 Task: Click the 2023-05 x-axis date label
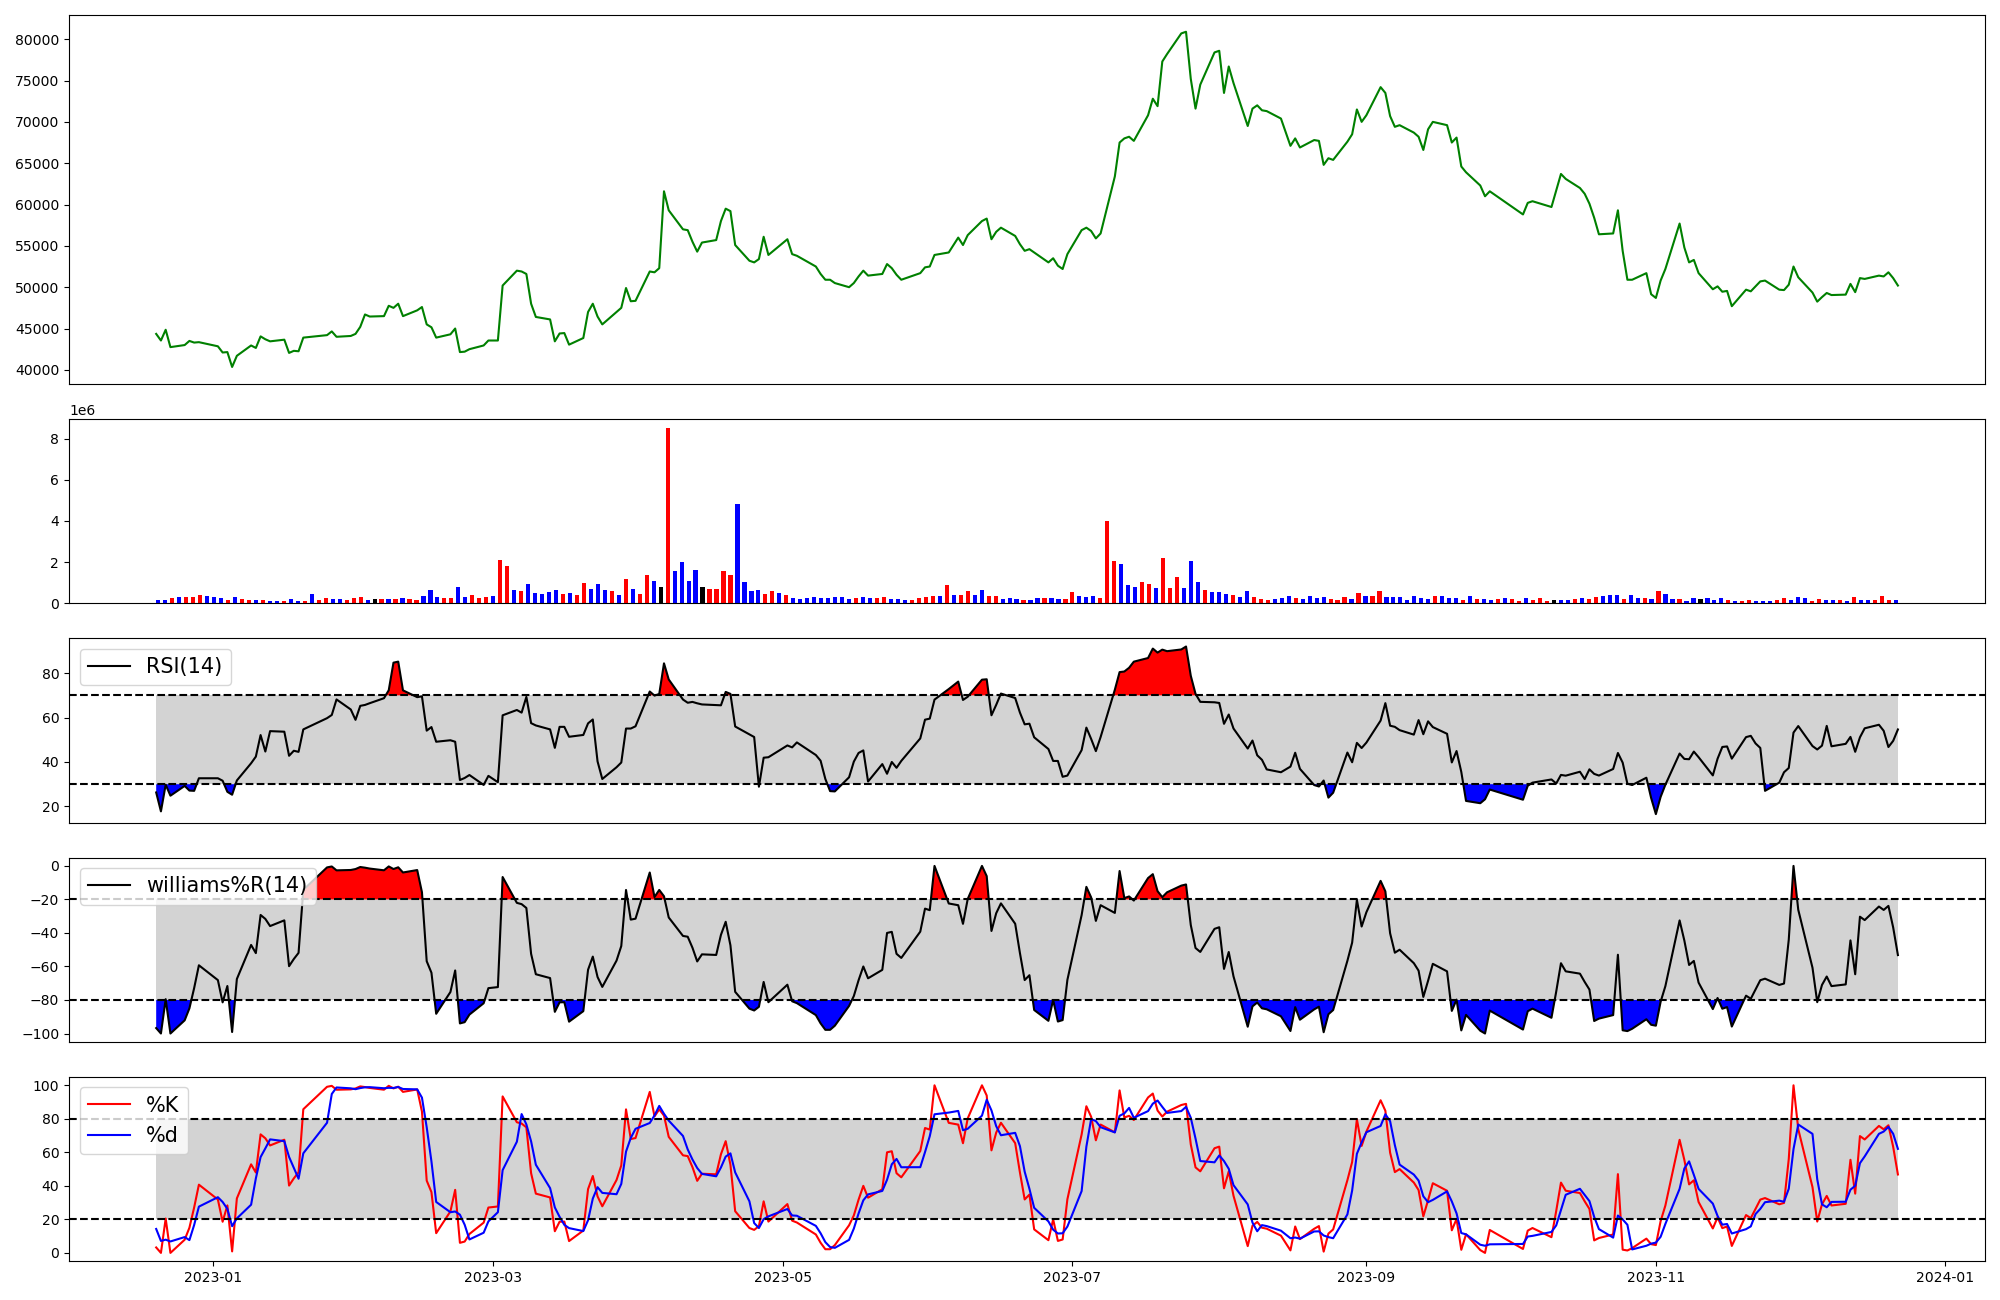point(783,1277)
